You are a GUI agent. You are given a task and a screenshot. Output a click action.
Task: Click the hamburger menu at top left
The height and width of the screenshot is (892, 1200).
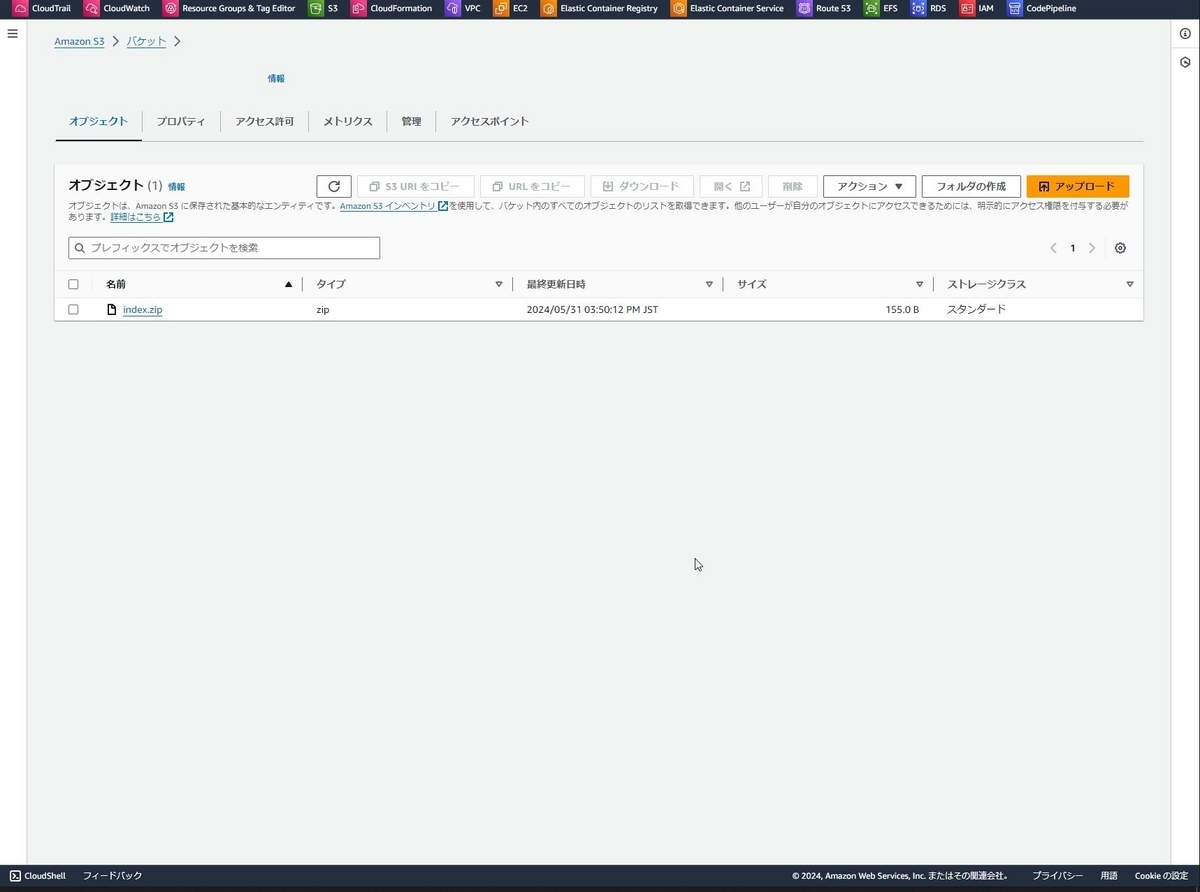[12, 33]
